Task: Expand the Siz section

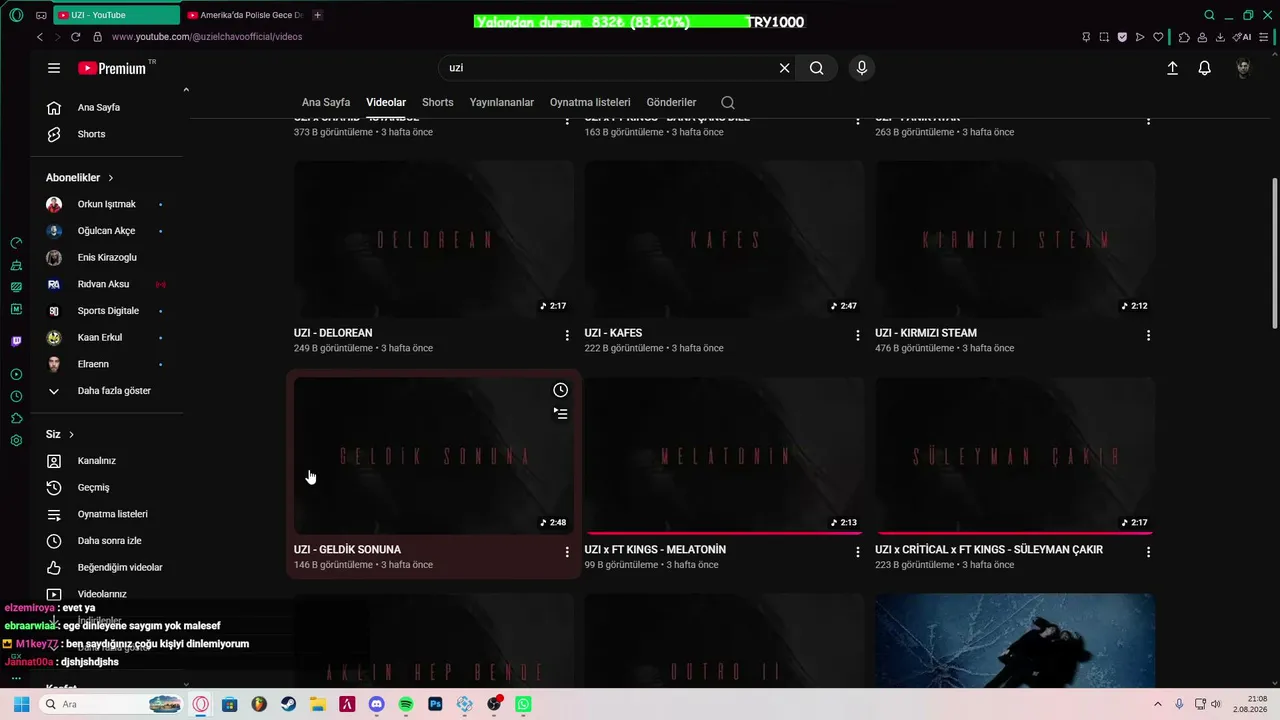Action: point(60,434)
